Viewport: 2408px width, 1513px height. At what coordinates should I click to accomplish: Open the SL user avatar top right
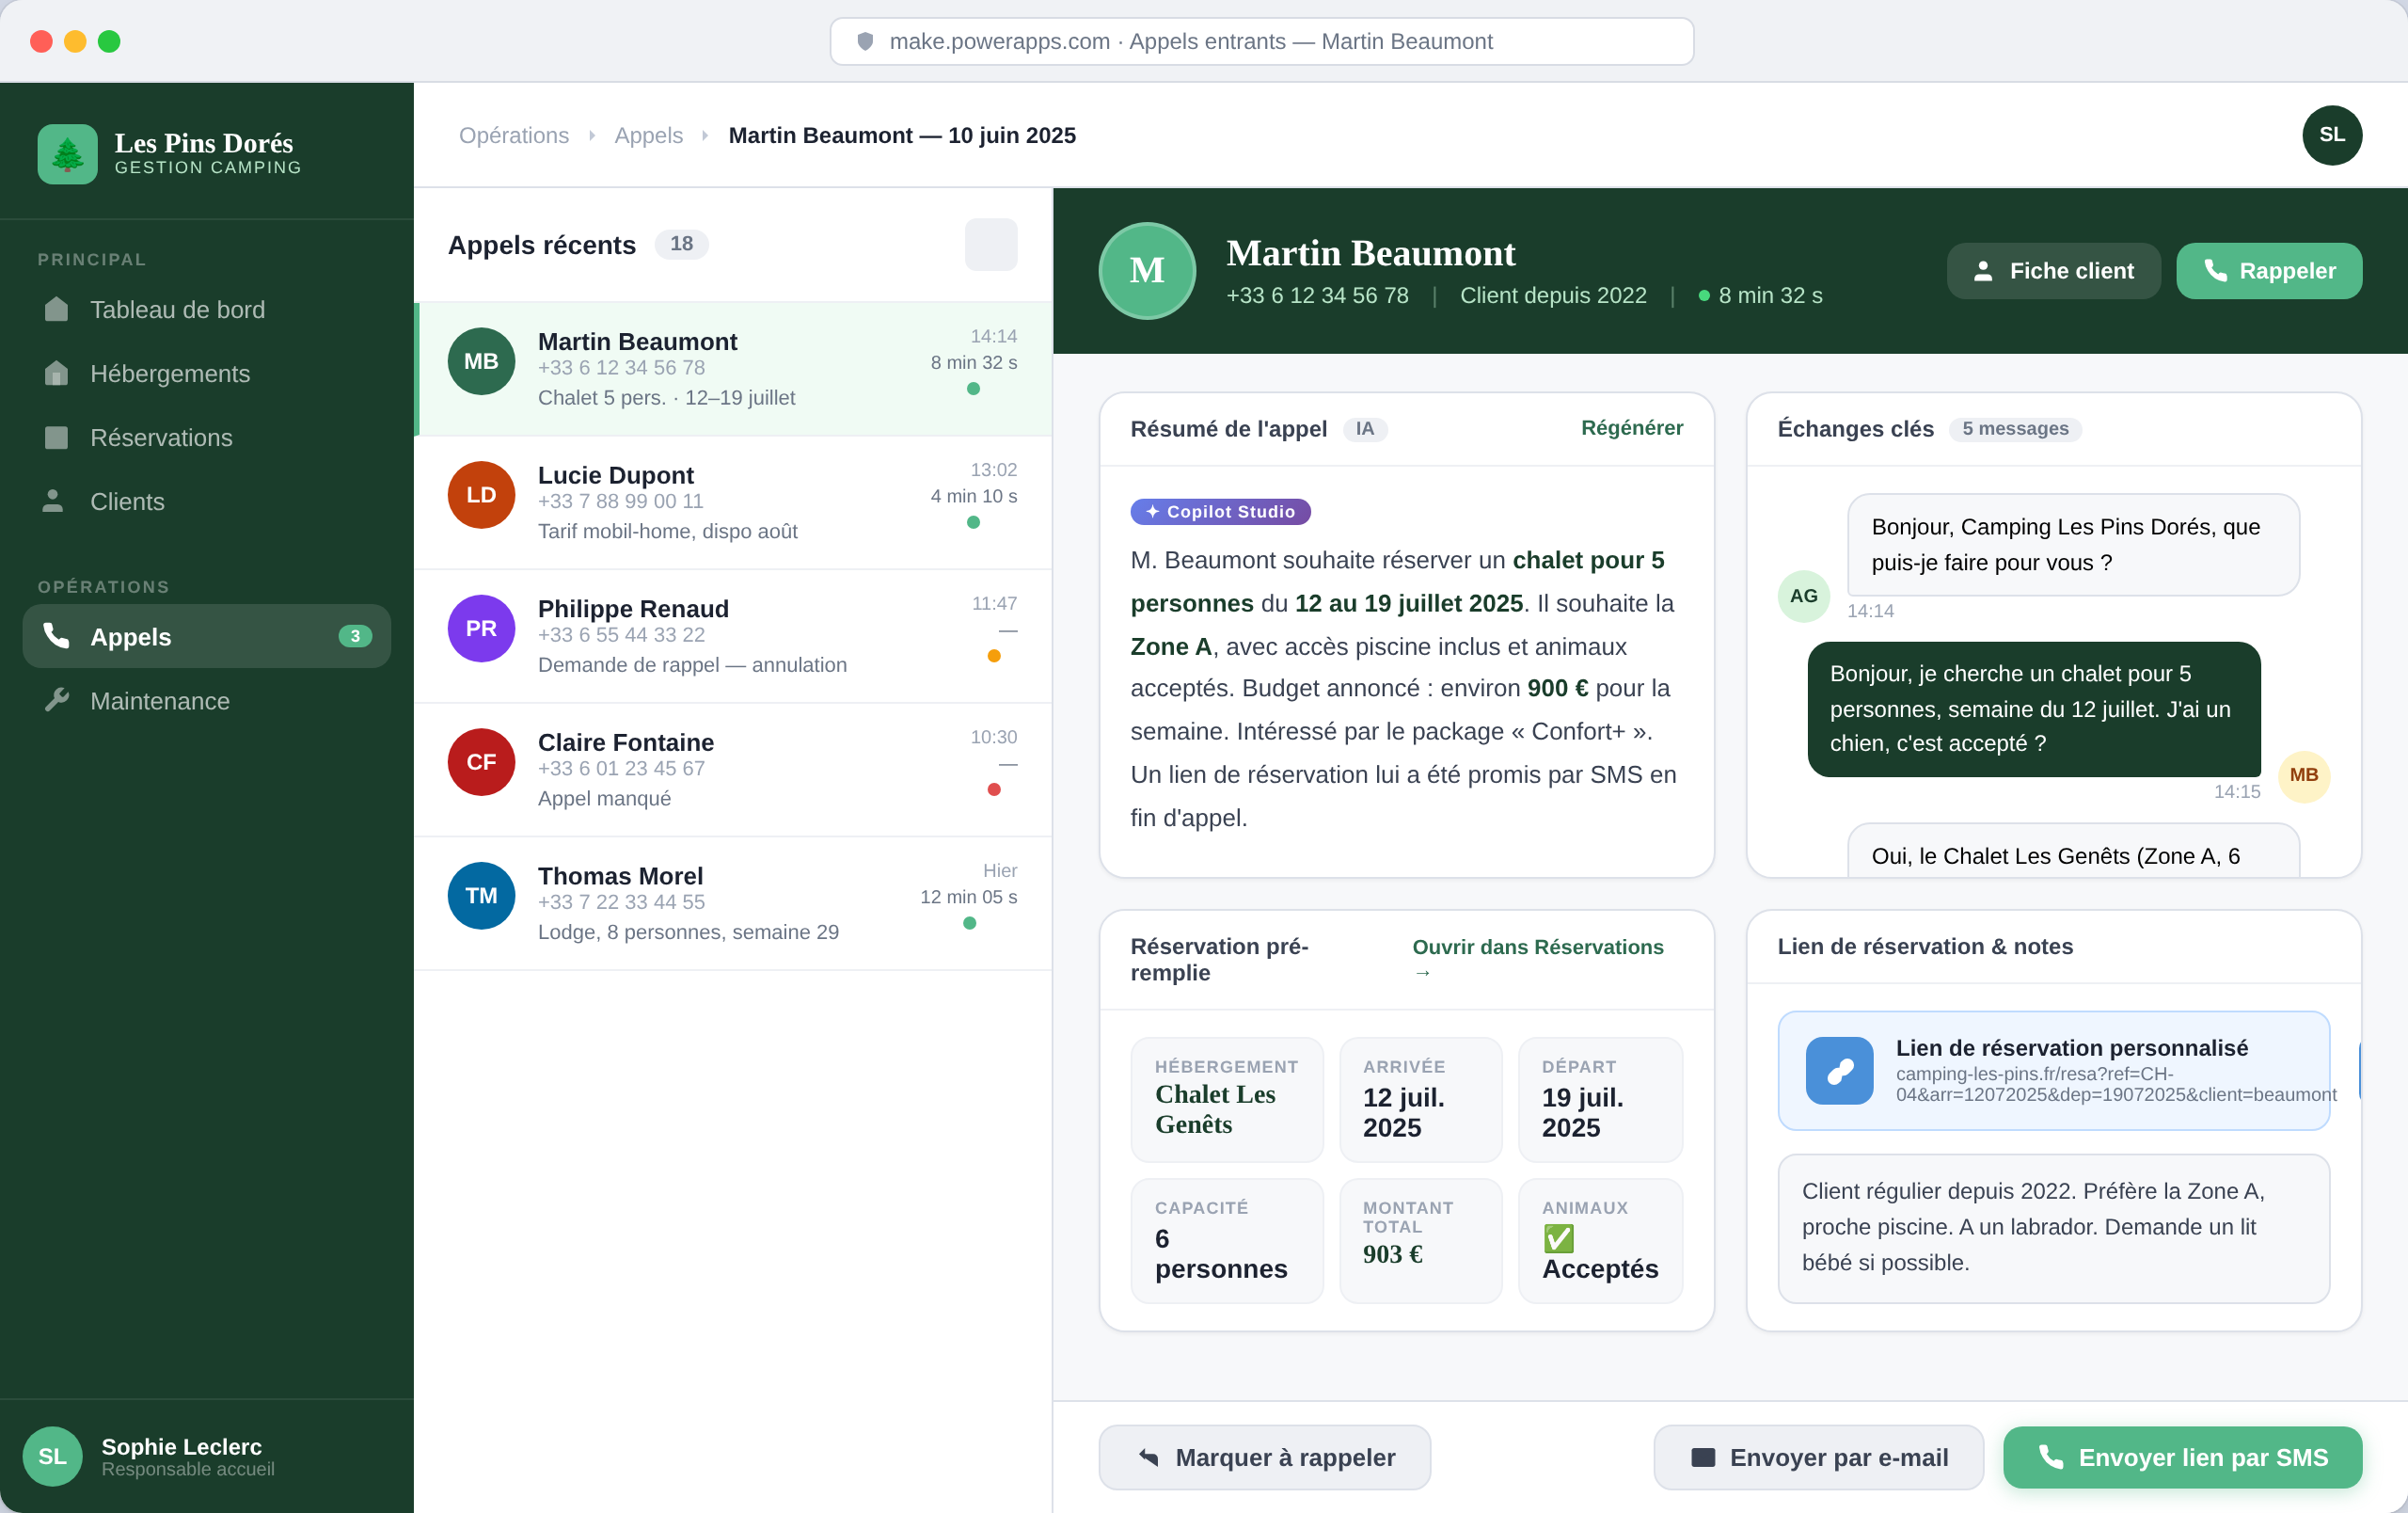[x=2331, y=135]
